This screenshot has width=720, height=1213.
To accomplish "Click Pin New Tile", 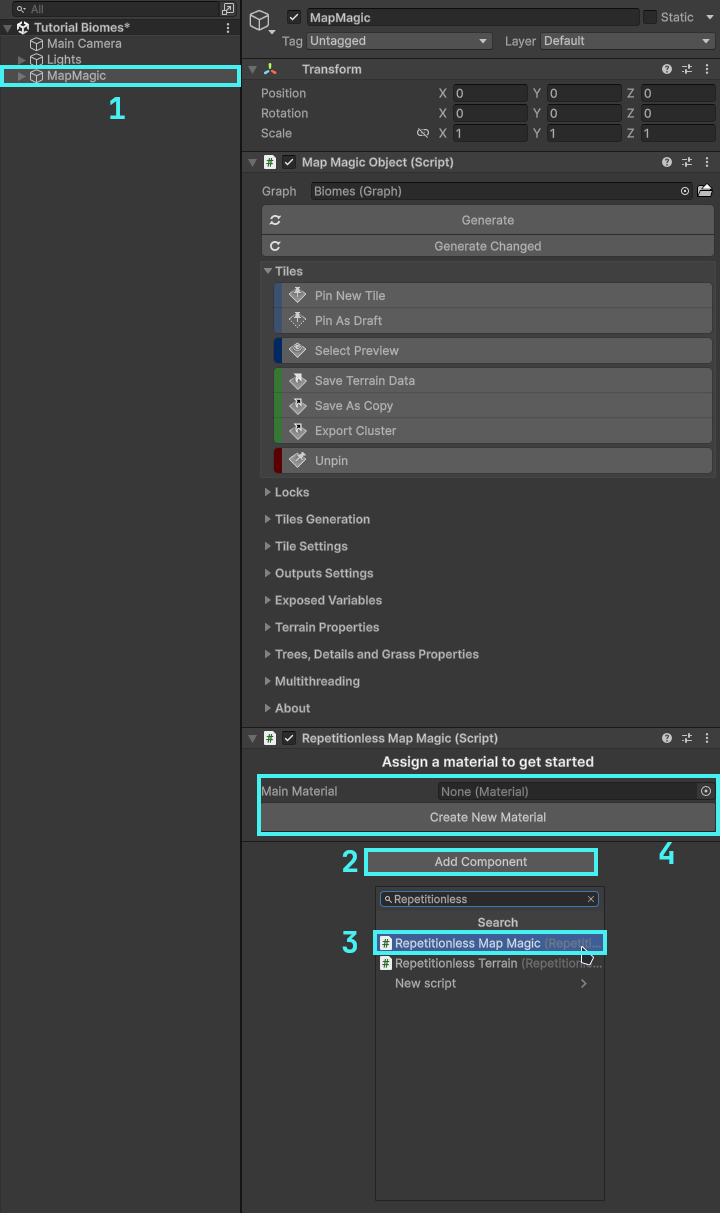I will (493, 296).
